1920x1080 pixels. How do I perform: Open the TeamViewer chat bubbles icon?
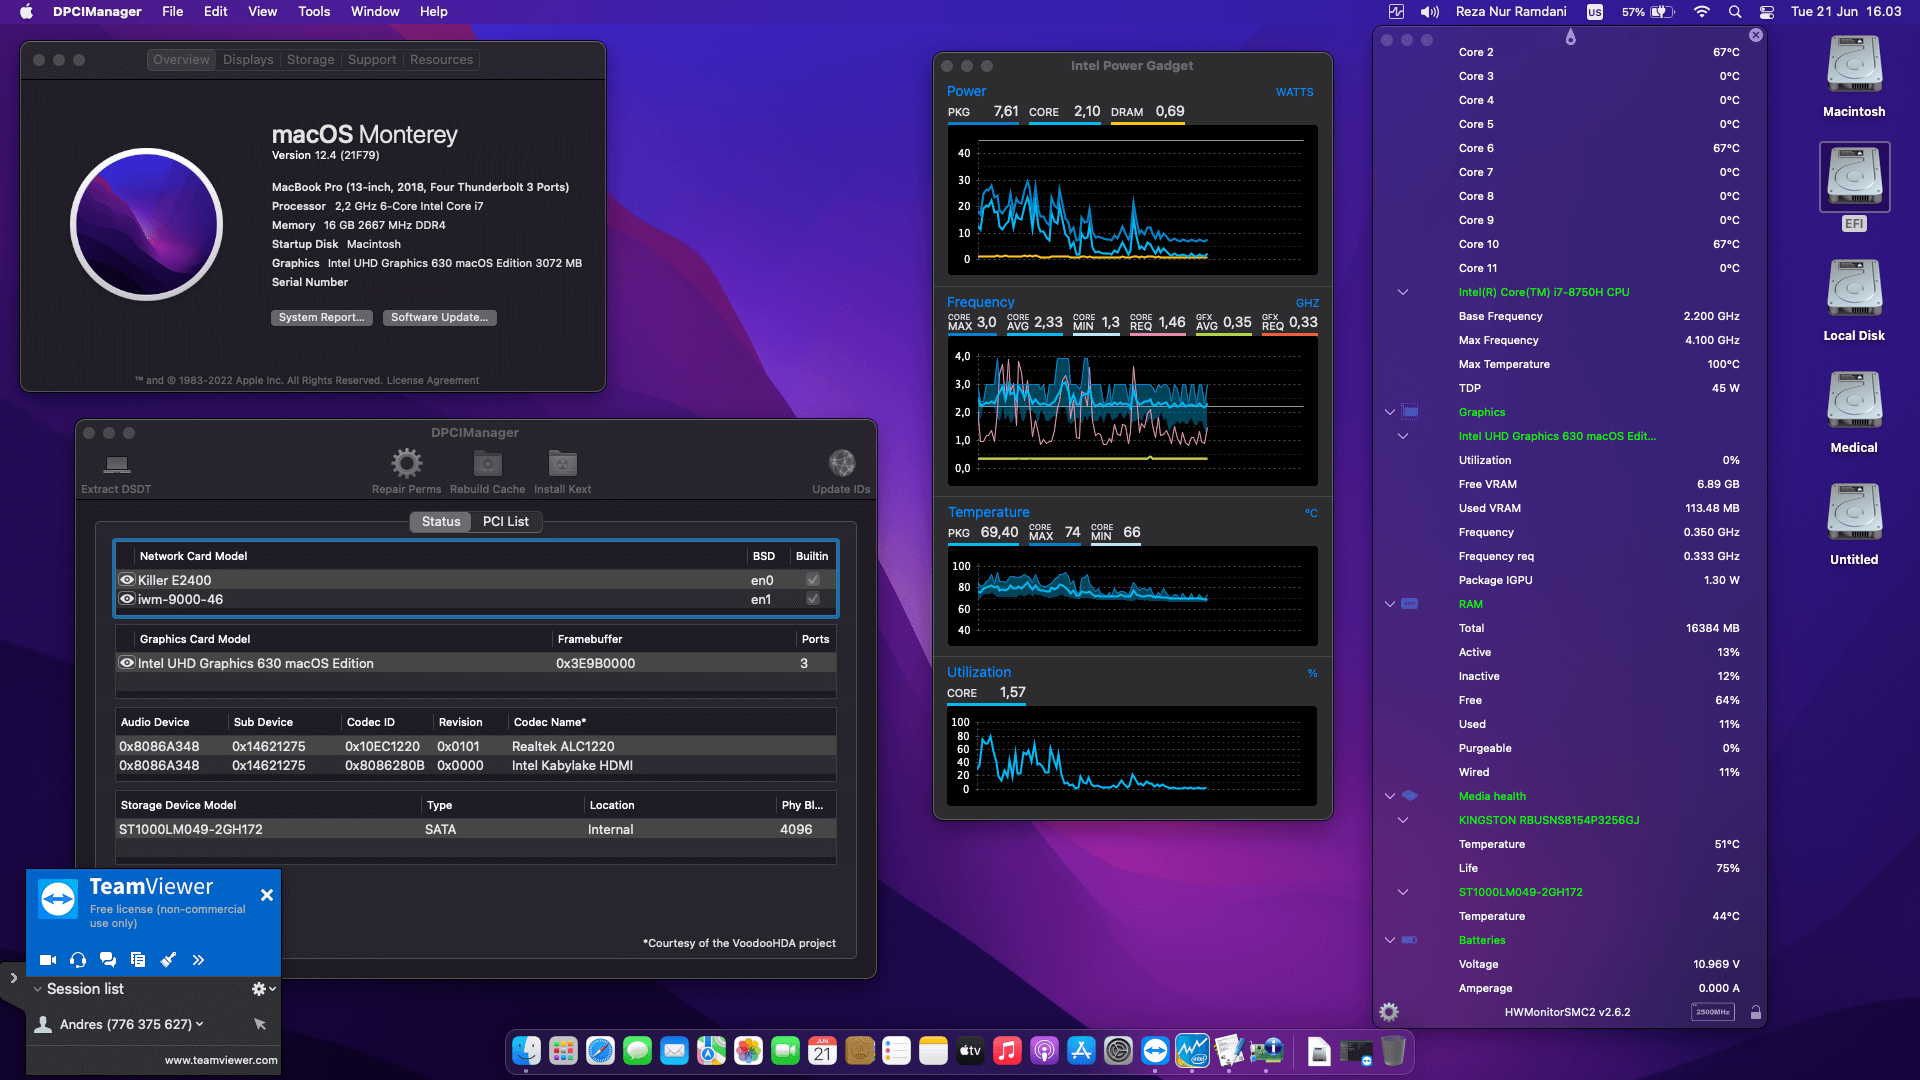tap(108, 960)
